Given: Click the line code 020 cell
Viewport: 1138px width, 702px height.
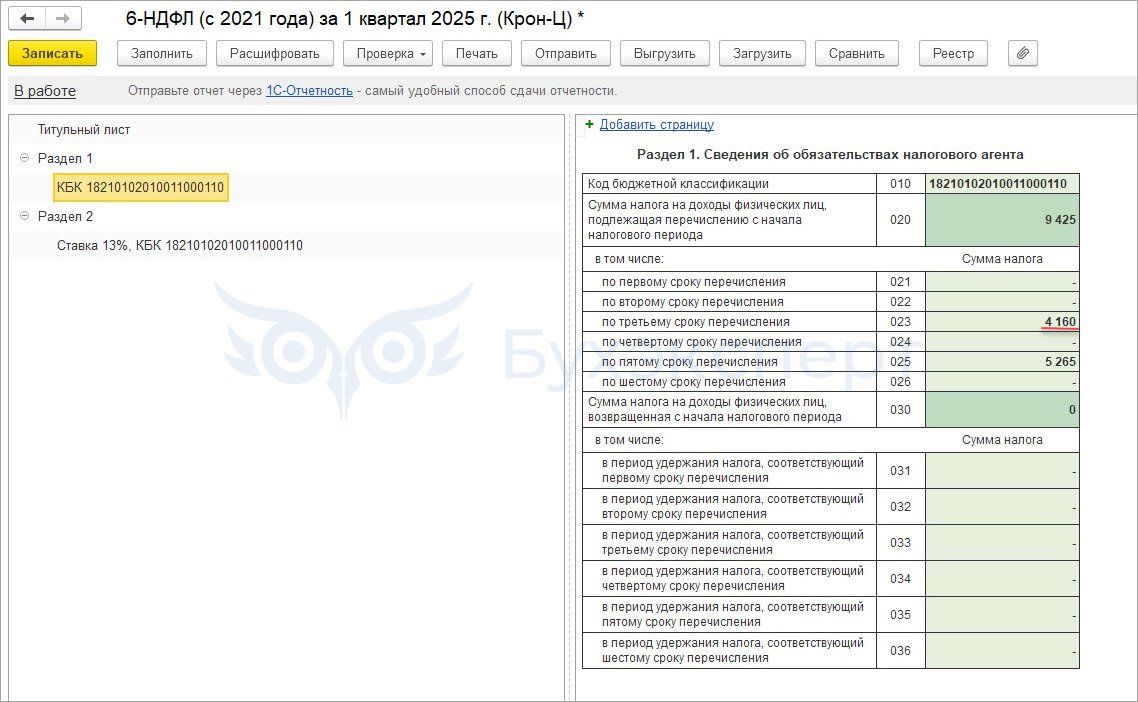Looking at the screenshot, I should pyautogui.click(x=900, y=220).
